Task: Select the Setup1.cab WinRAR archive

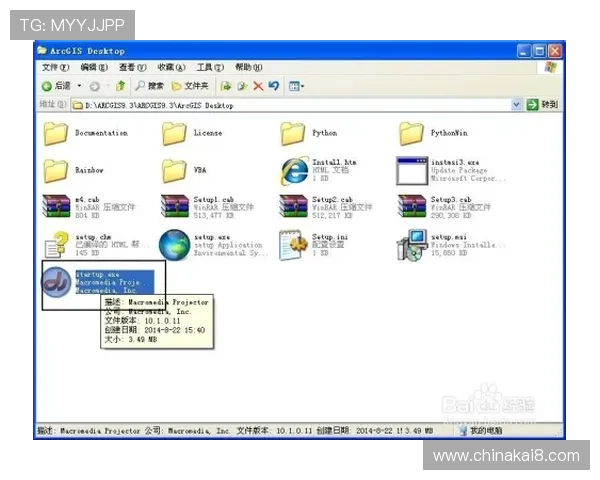Action: point(174,207)
